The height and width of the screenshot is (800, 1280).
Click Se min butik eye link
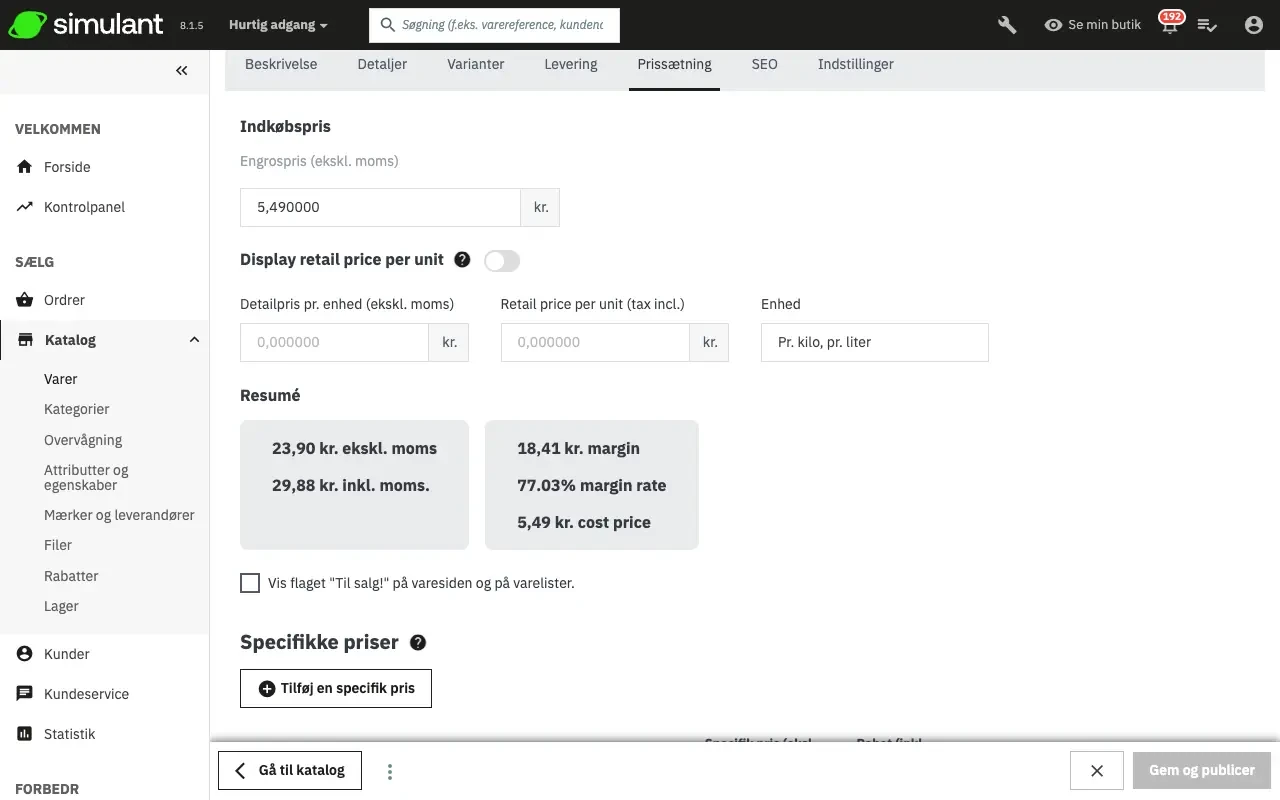tap(1092, 25)
